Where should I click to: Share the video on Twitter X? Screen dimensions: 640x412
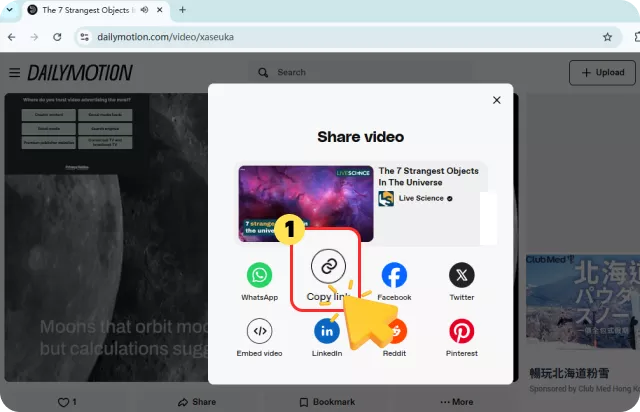pyautogui.click(x=462, y=275)
